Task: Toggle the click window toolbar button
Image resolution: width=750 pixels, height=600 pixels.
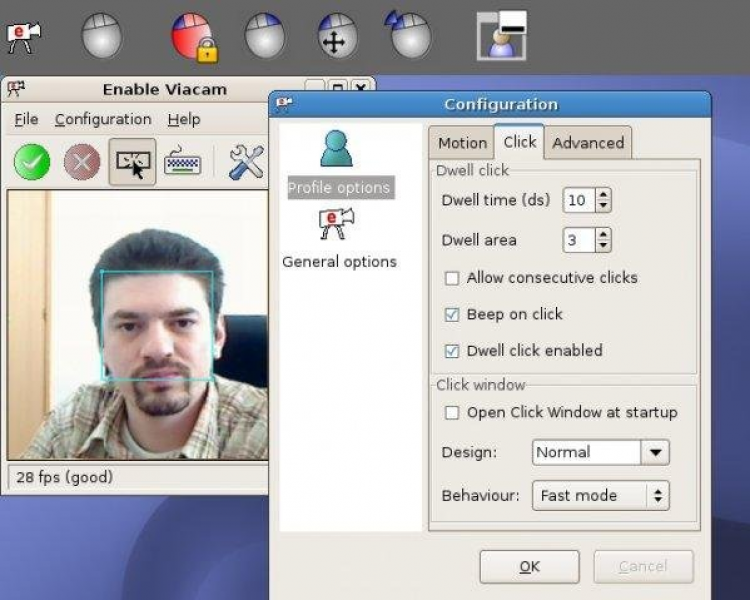Action: coord(132,162)
